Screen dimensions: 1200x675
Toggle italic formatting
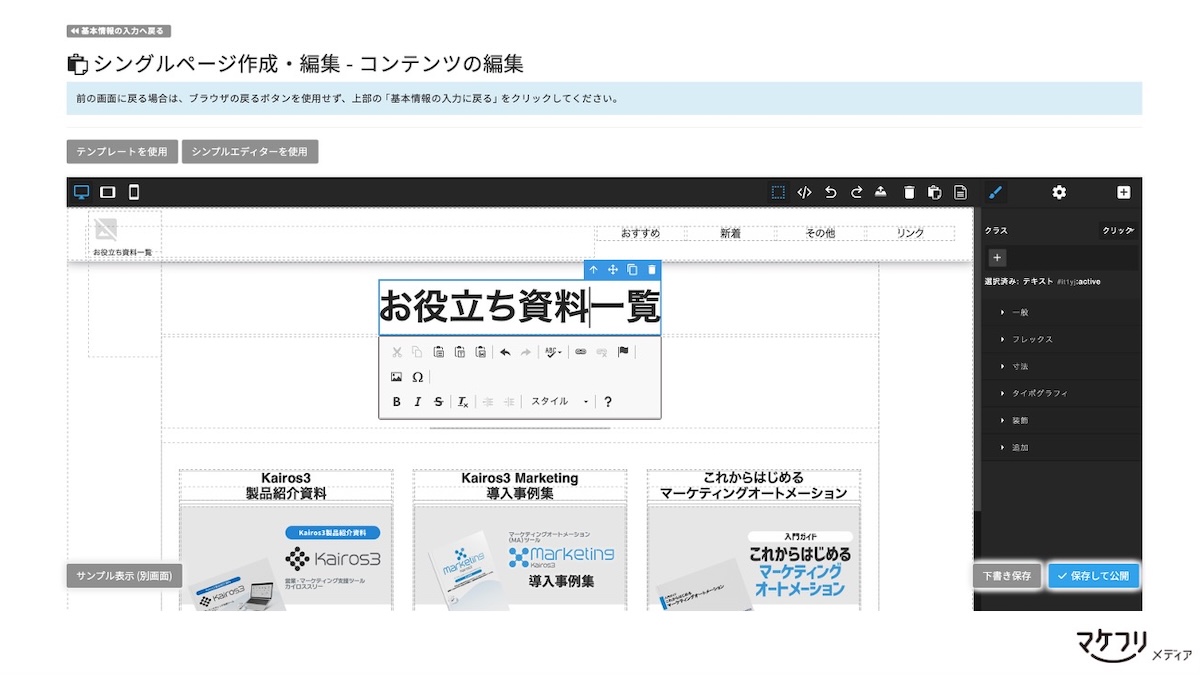pyautogui.click(x=417, y=401)
